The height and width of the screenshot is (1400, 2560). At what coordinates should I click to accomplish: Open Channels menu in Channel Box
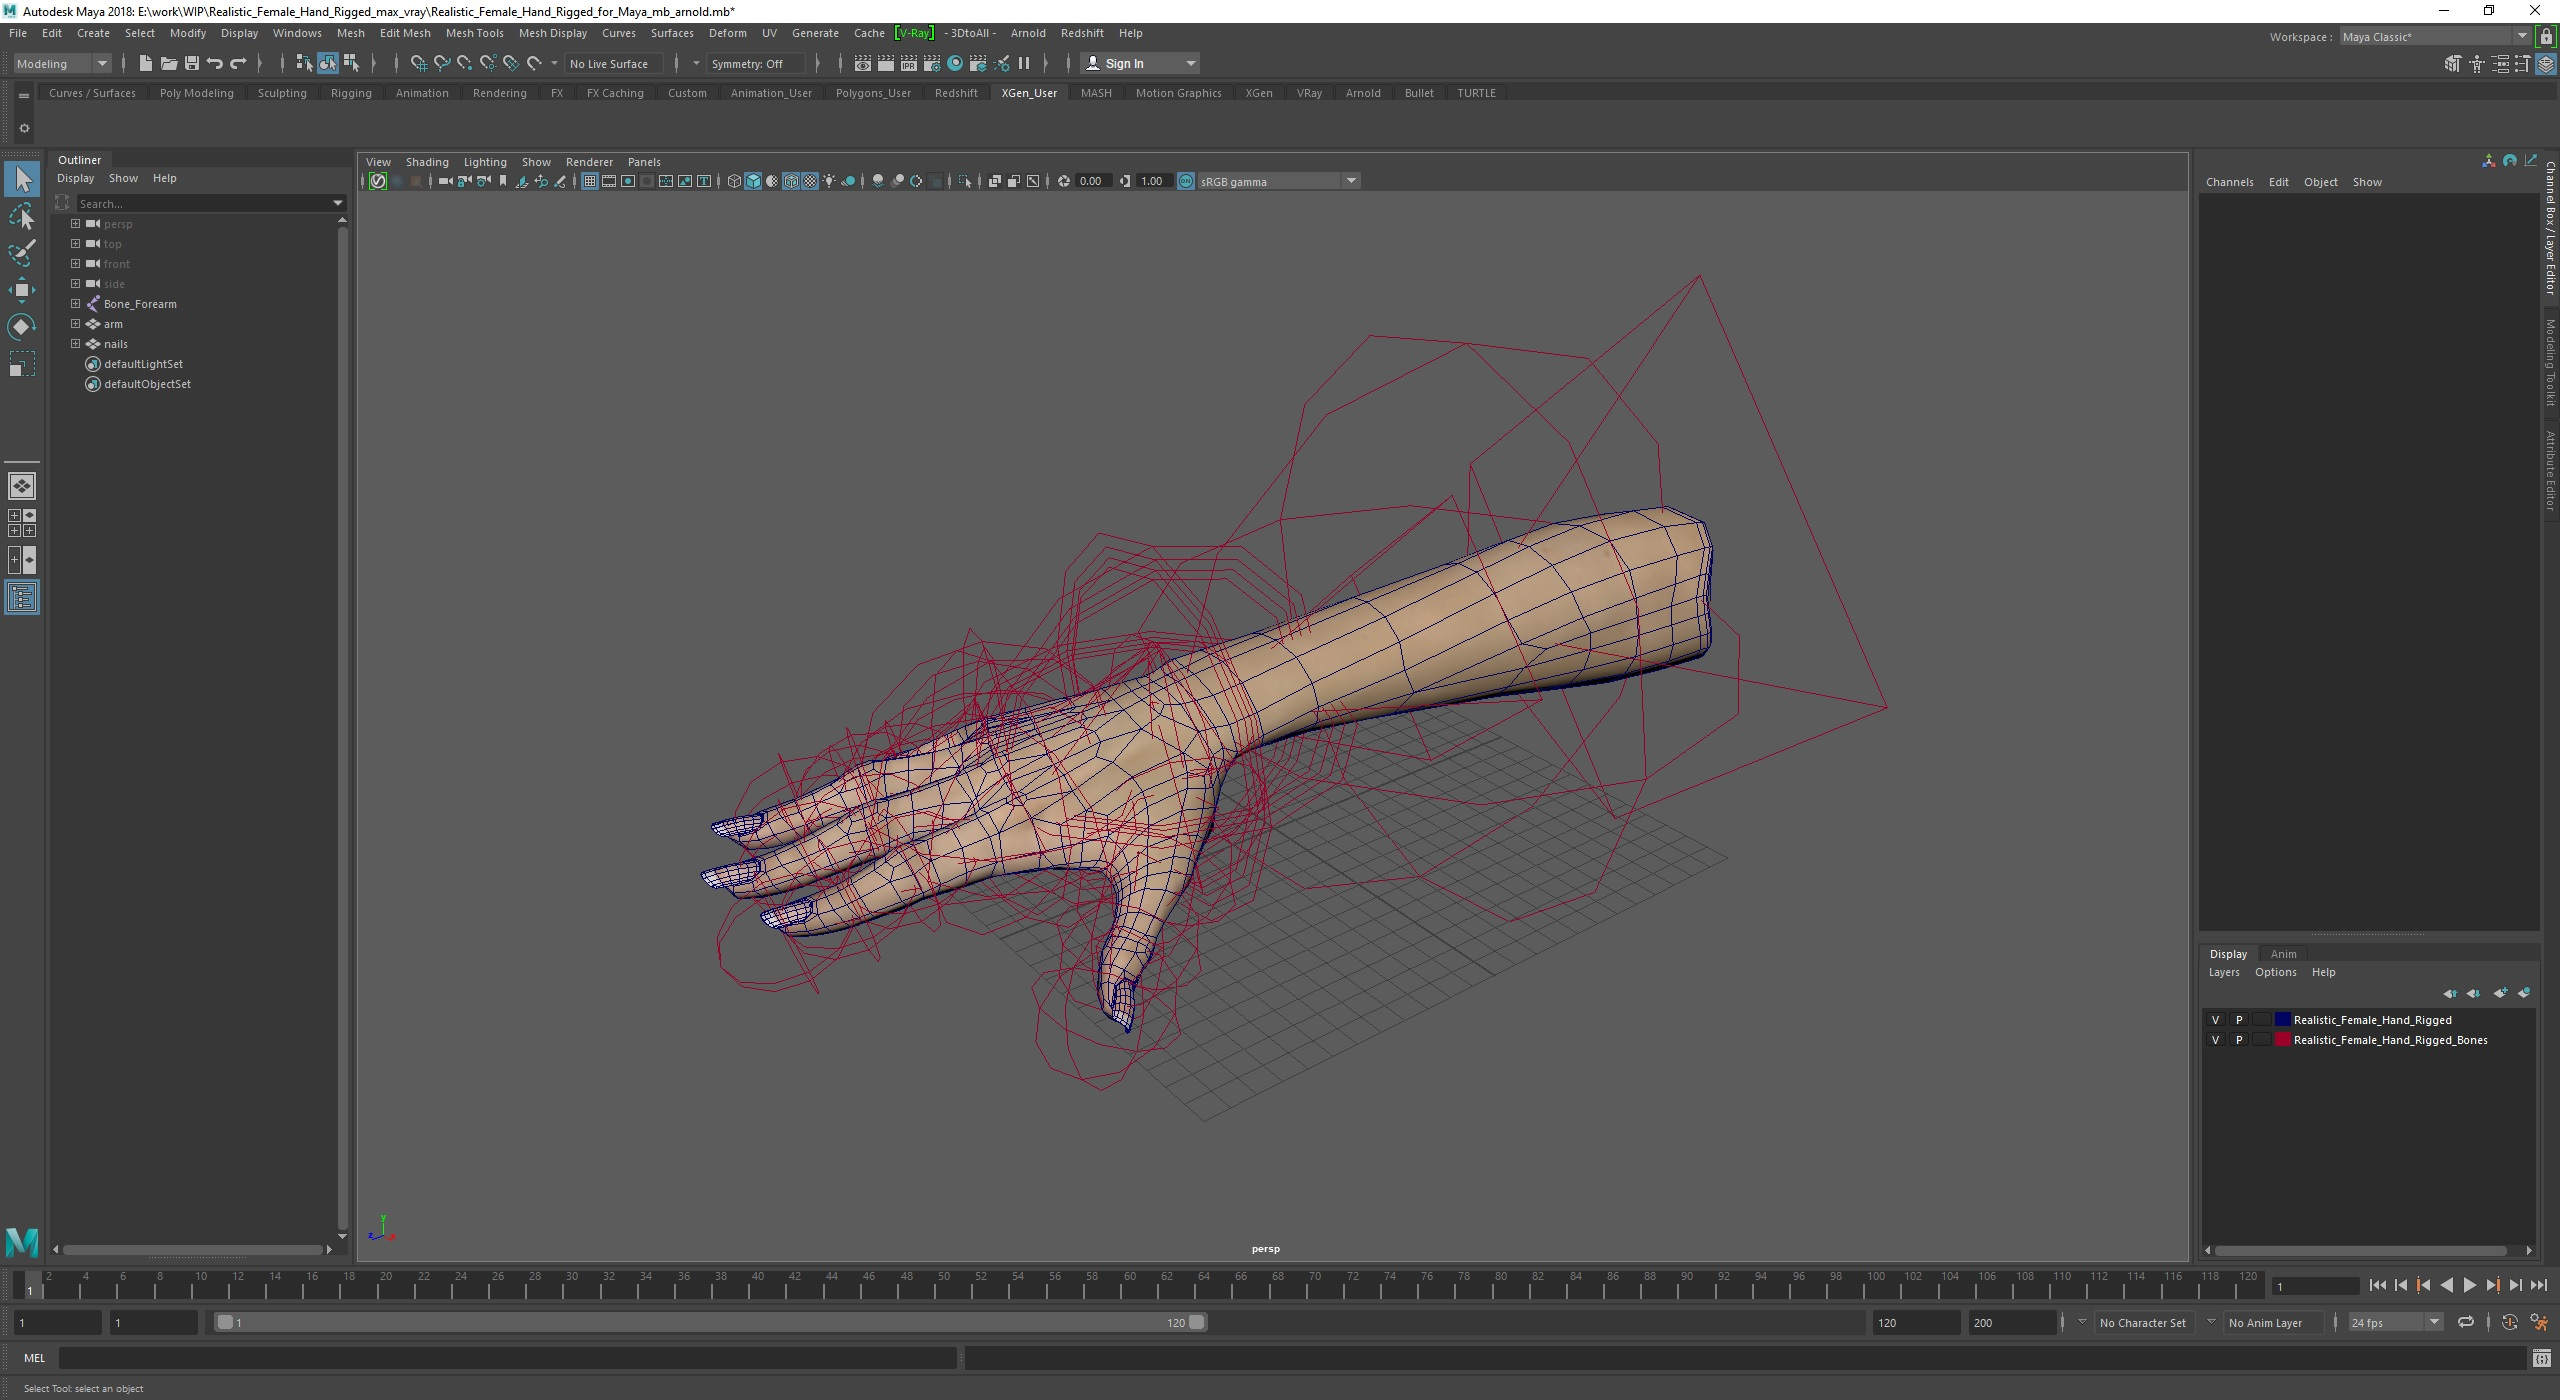pyautogui.click(x=2229, y=182)
